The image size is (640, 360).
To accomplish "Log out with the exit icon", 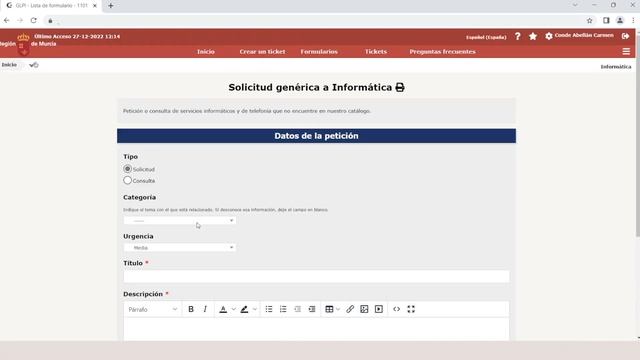I will click(x=625, y=36).
